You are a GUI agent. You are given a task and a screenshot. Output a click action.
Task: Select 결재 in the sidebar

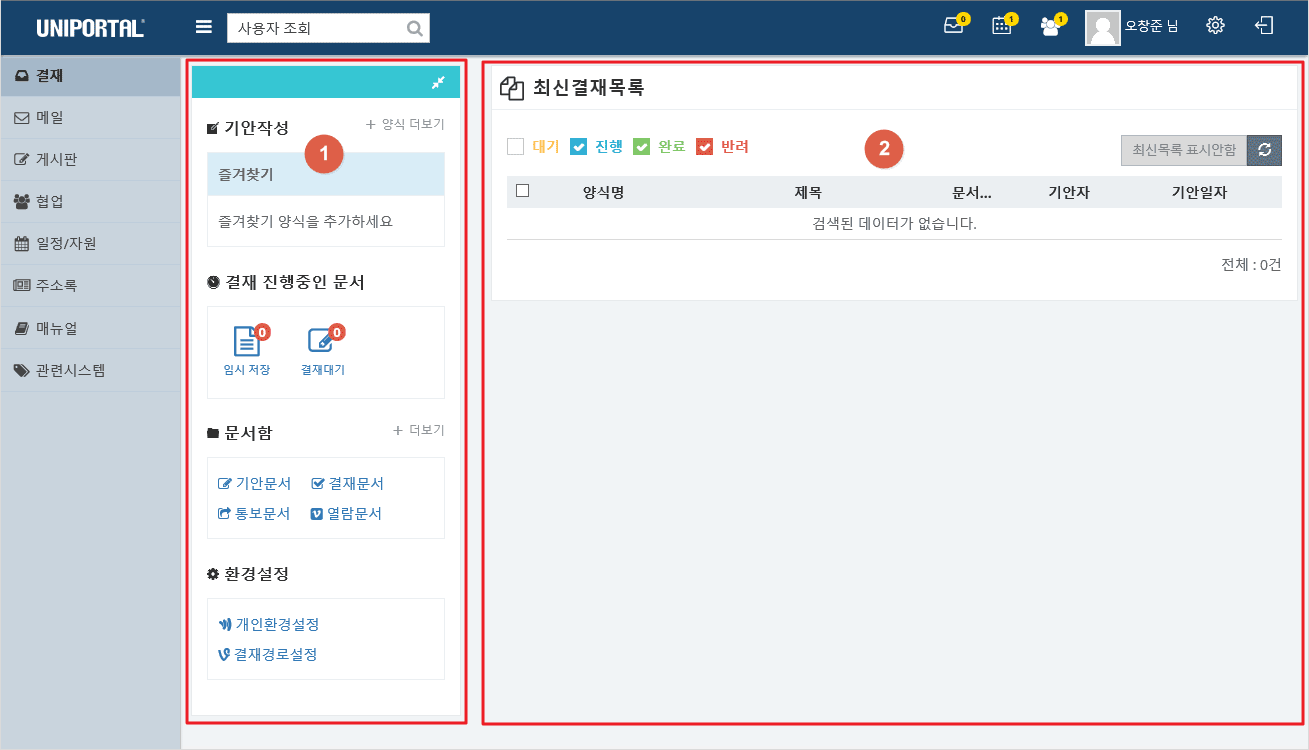tap(90, 75)
